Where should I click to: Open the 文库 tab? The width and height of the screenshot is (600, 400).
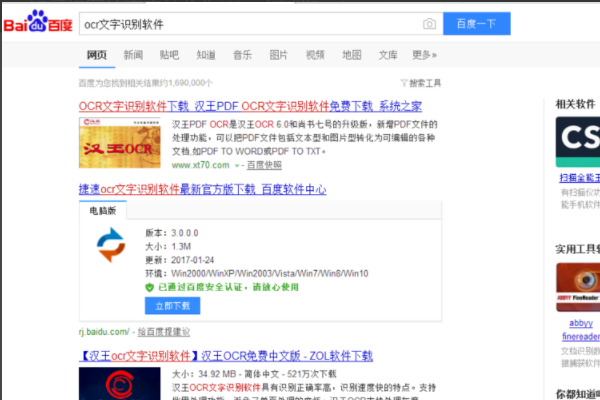pyautogui.click(x=388, y=55)
